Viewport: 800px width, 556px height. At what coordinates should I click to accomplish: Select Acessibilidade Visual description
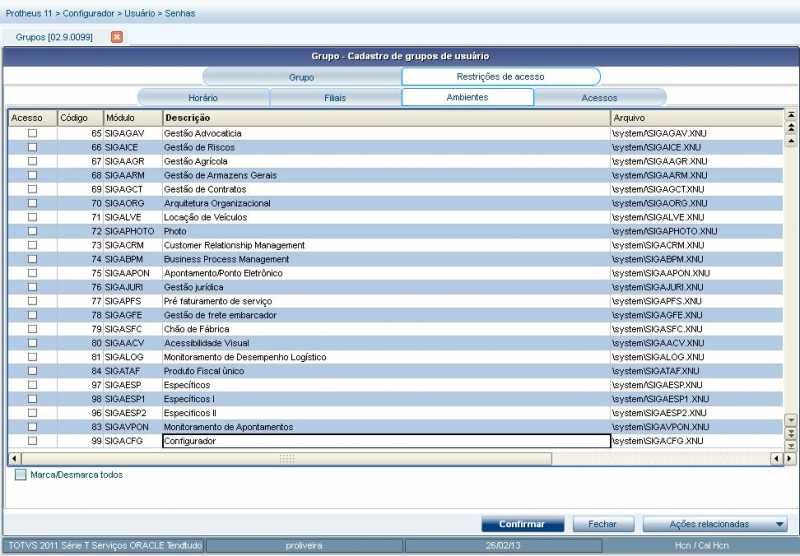[x=207, y=343]
